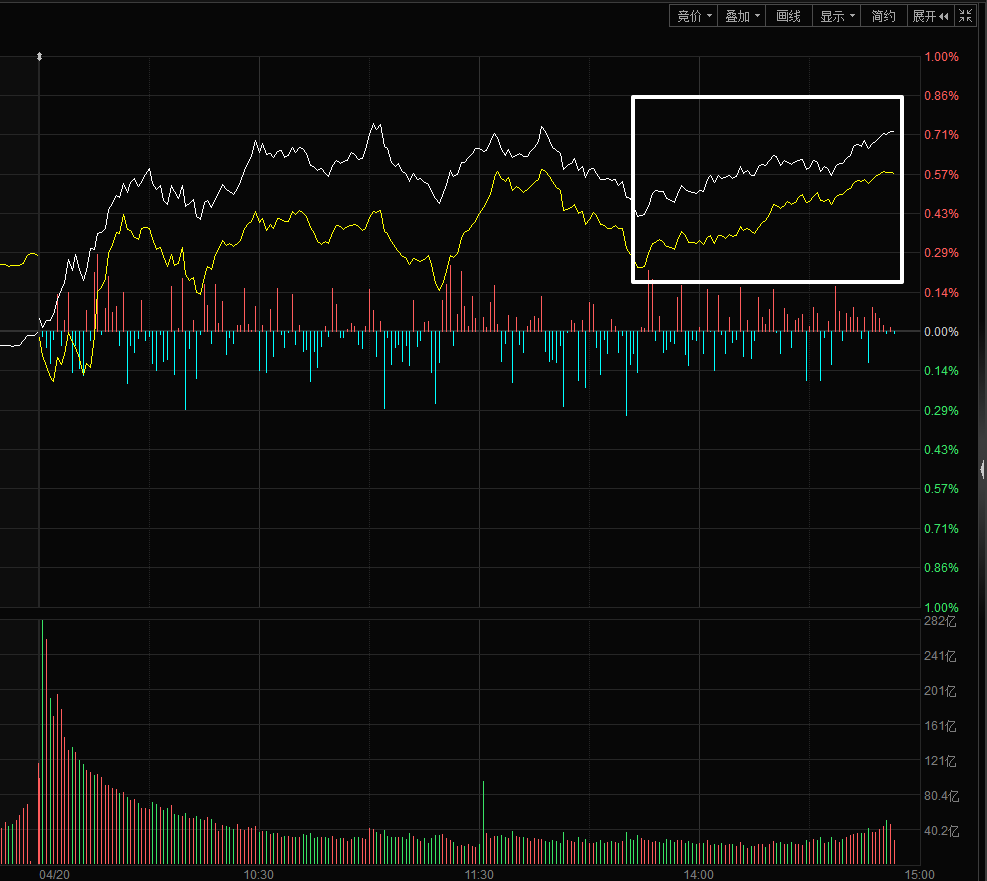
Task: Select the white rectangle drawn on chart
Action: tap(767, 97)
